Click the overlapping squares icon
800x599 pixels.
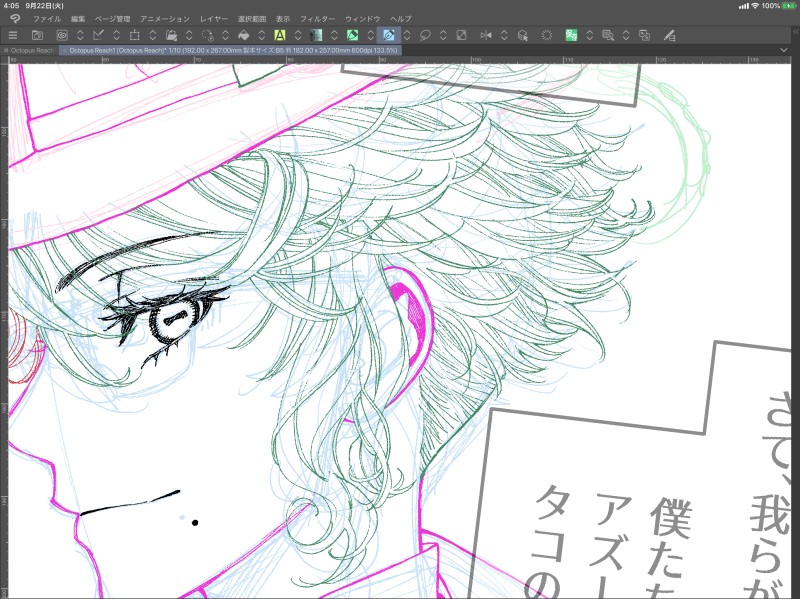click(x=644, y=35)
